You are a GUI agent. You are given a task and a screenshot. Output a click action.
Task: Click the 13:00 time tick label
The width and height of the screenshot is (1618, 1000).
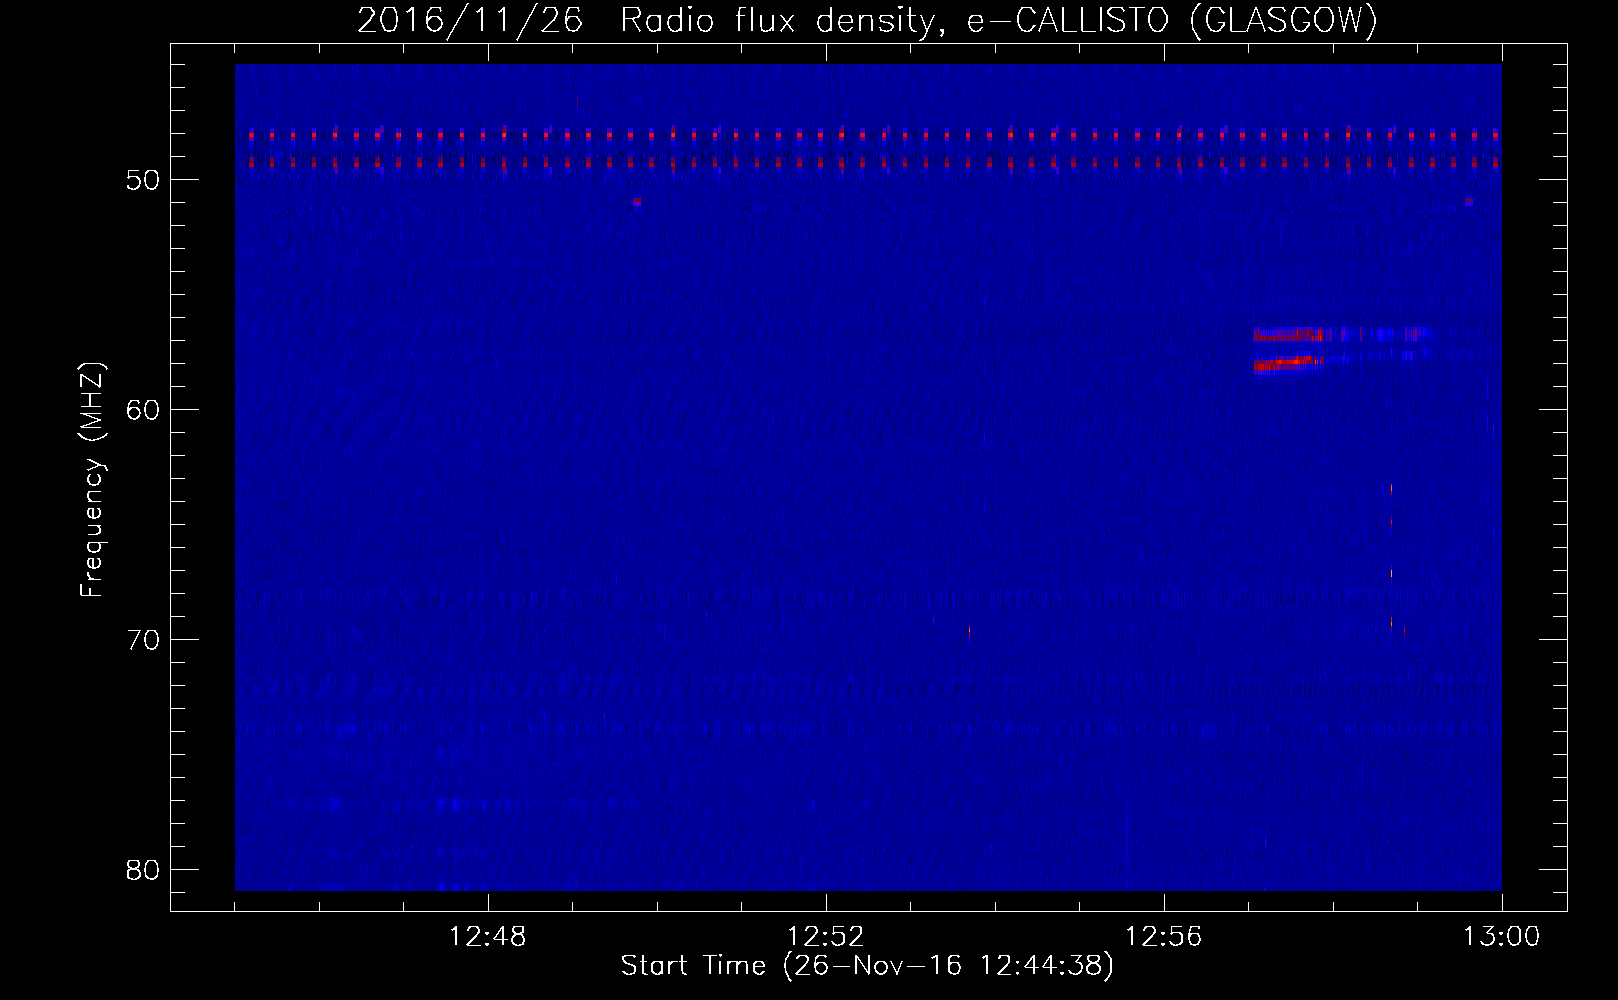click(x=1501, y=936)
